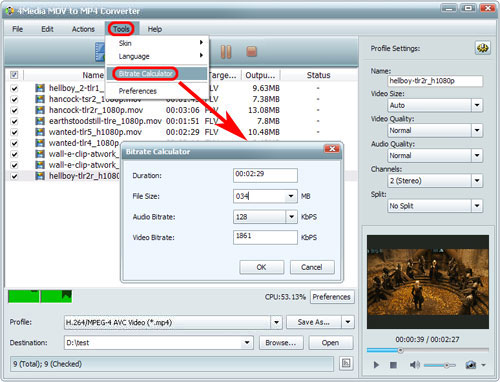This screenshot has height=382, width=500.
Task: Close the Bitrate Calculator dialog
Action: tap(332, 149)
